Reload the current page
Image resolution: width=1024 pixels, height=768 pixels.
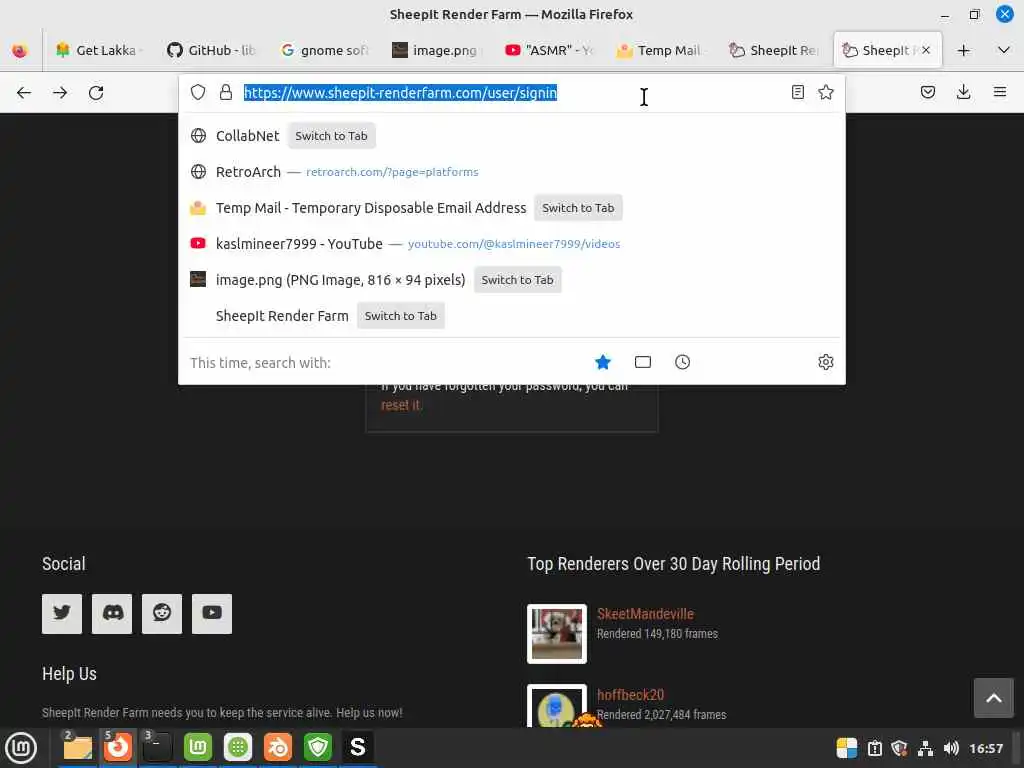coord(96,93)
